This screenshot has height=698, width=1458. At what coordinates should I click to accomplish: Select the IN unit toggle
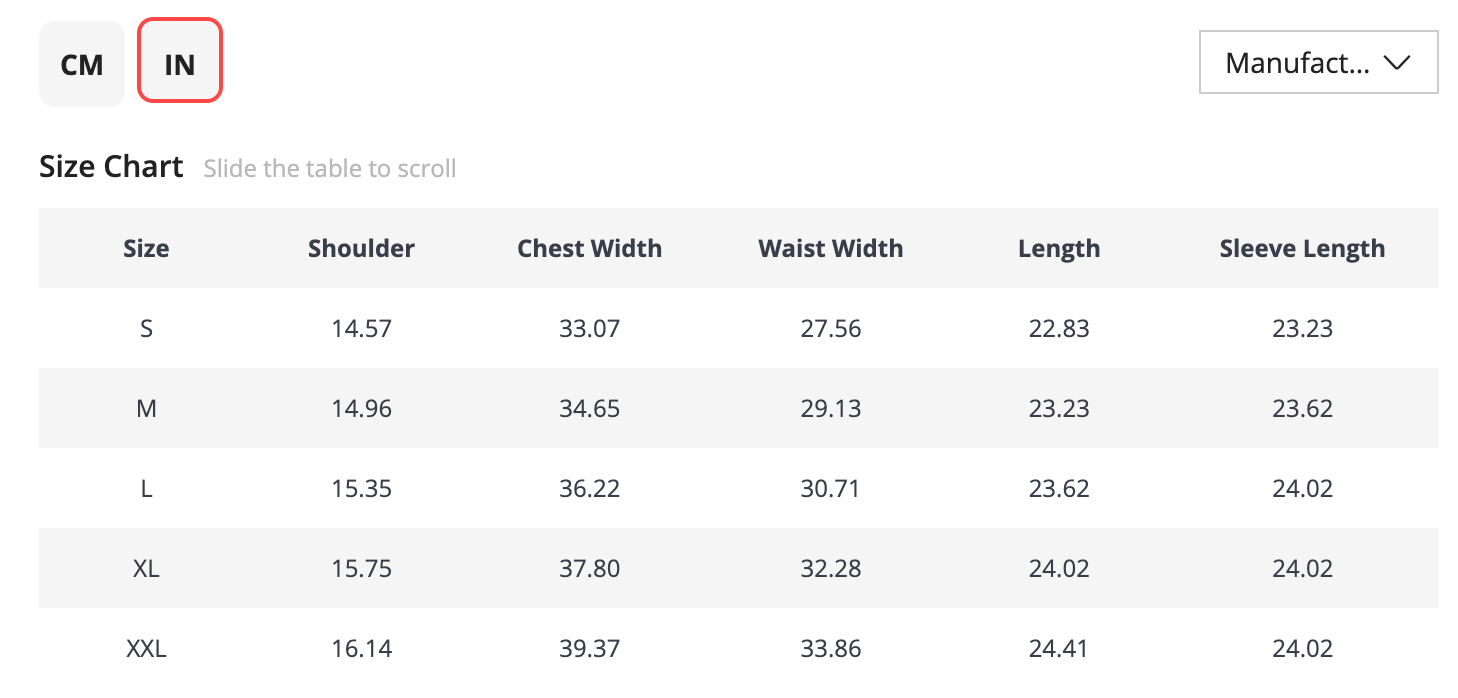coord(180,60)
